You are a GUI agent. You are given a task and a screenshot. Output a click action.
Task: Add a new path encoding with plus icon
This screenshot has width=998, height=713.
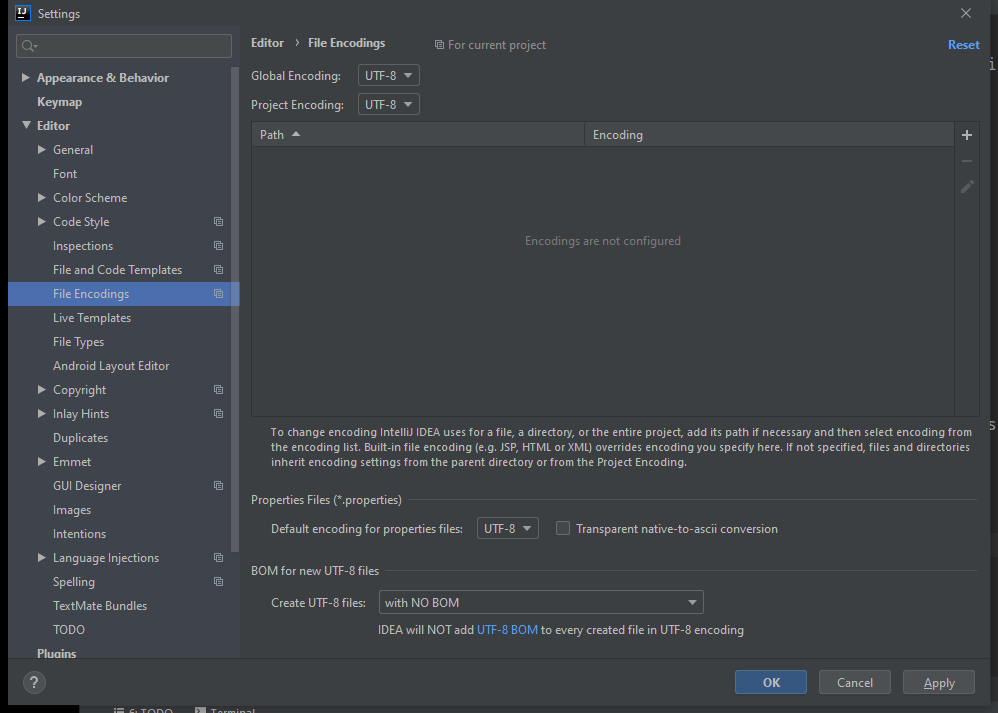coord(967,135)
